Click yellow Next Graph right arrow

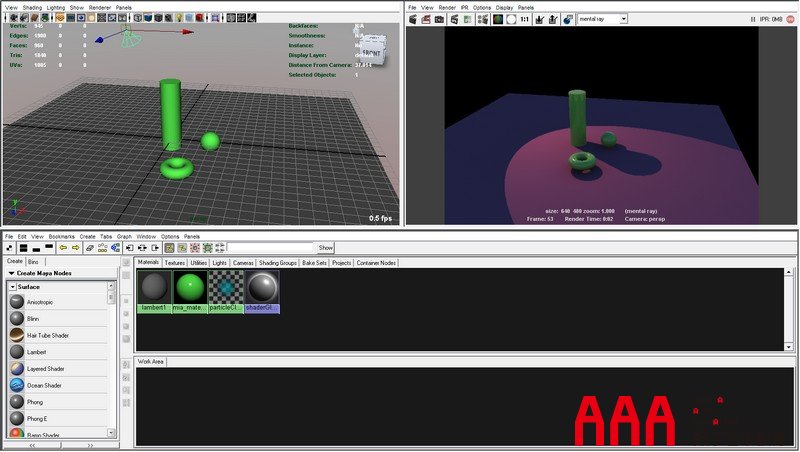coord(76,248)
